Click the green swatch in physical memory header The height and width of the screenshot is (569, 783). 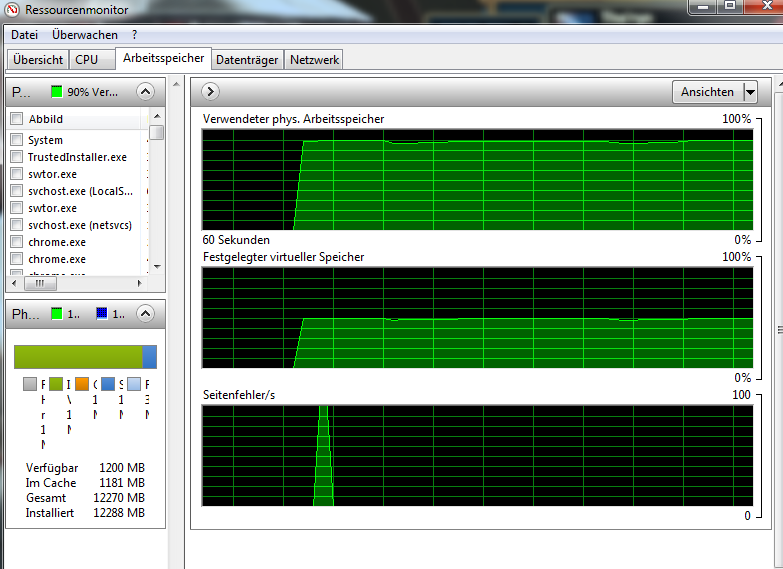[57, 314]
